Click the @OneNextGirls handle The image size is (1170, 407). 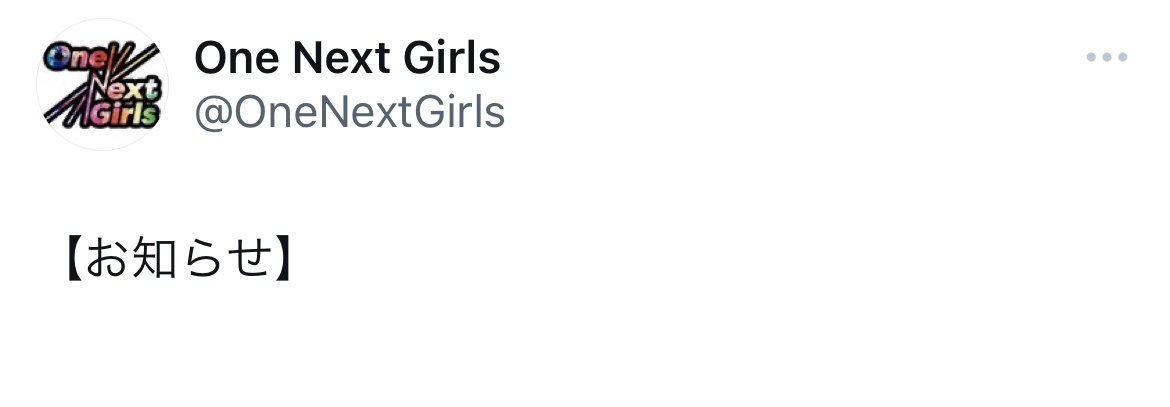click(349, 113)
